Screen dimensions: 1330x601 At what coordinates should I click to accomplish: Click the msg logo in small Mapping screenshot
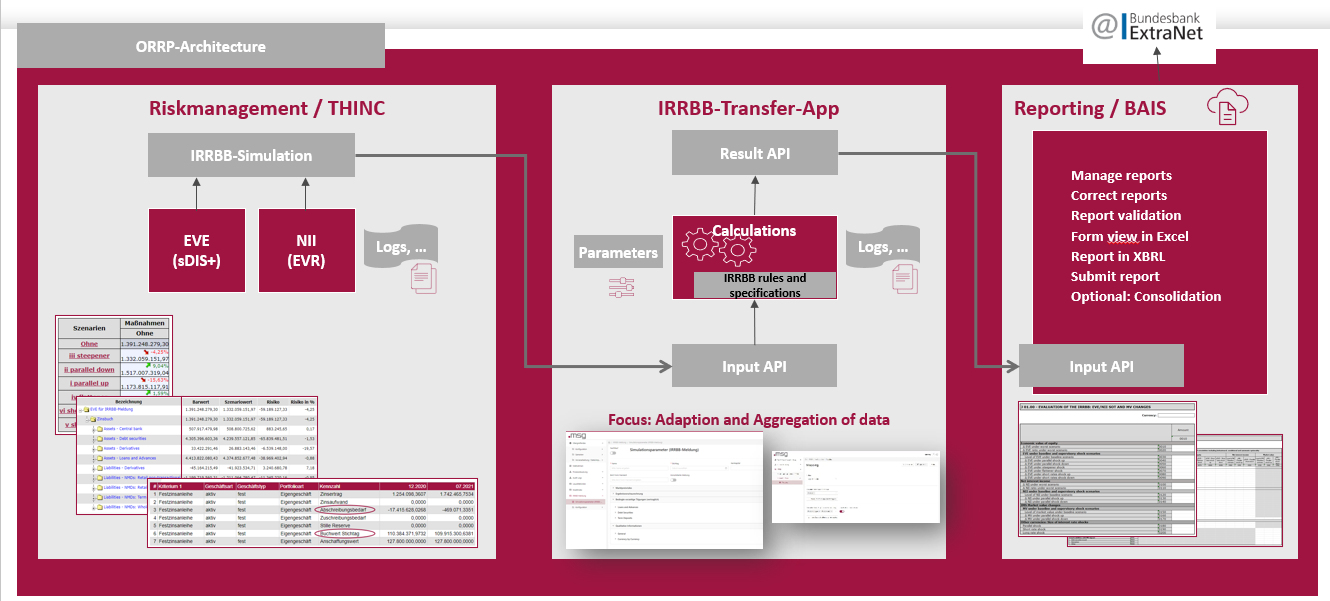point(781,454)
